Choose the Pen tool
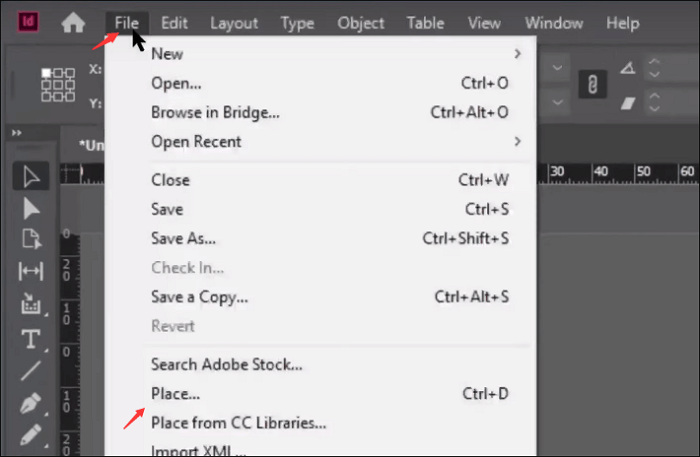 coord(30,404)
